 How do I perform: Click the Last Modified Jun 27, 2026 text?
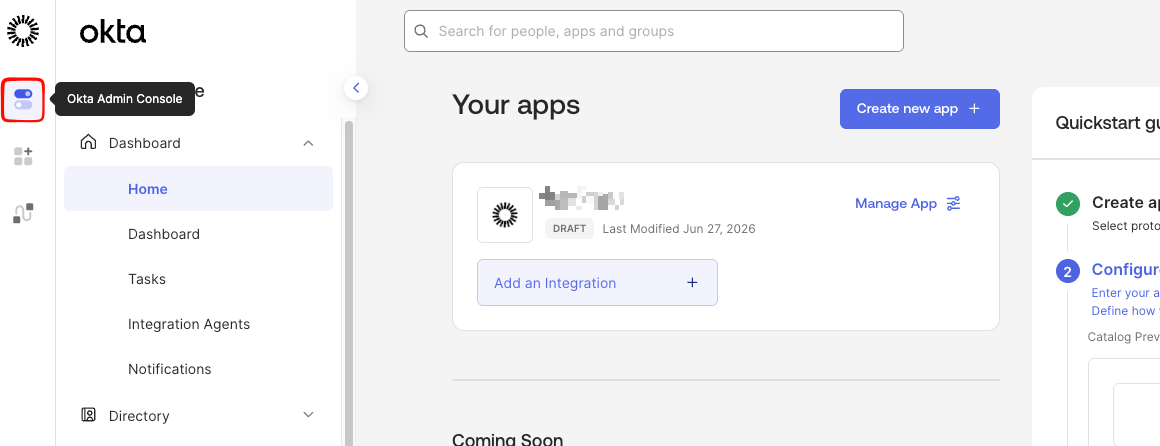[679, 229]
